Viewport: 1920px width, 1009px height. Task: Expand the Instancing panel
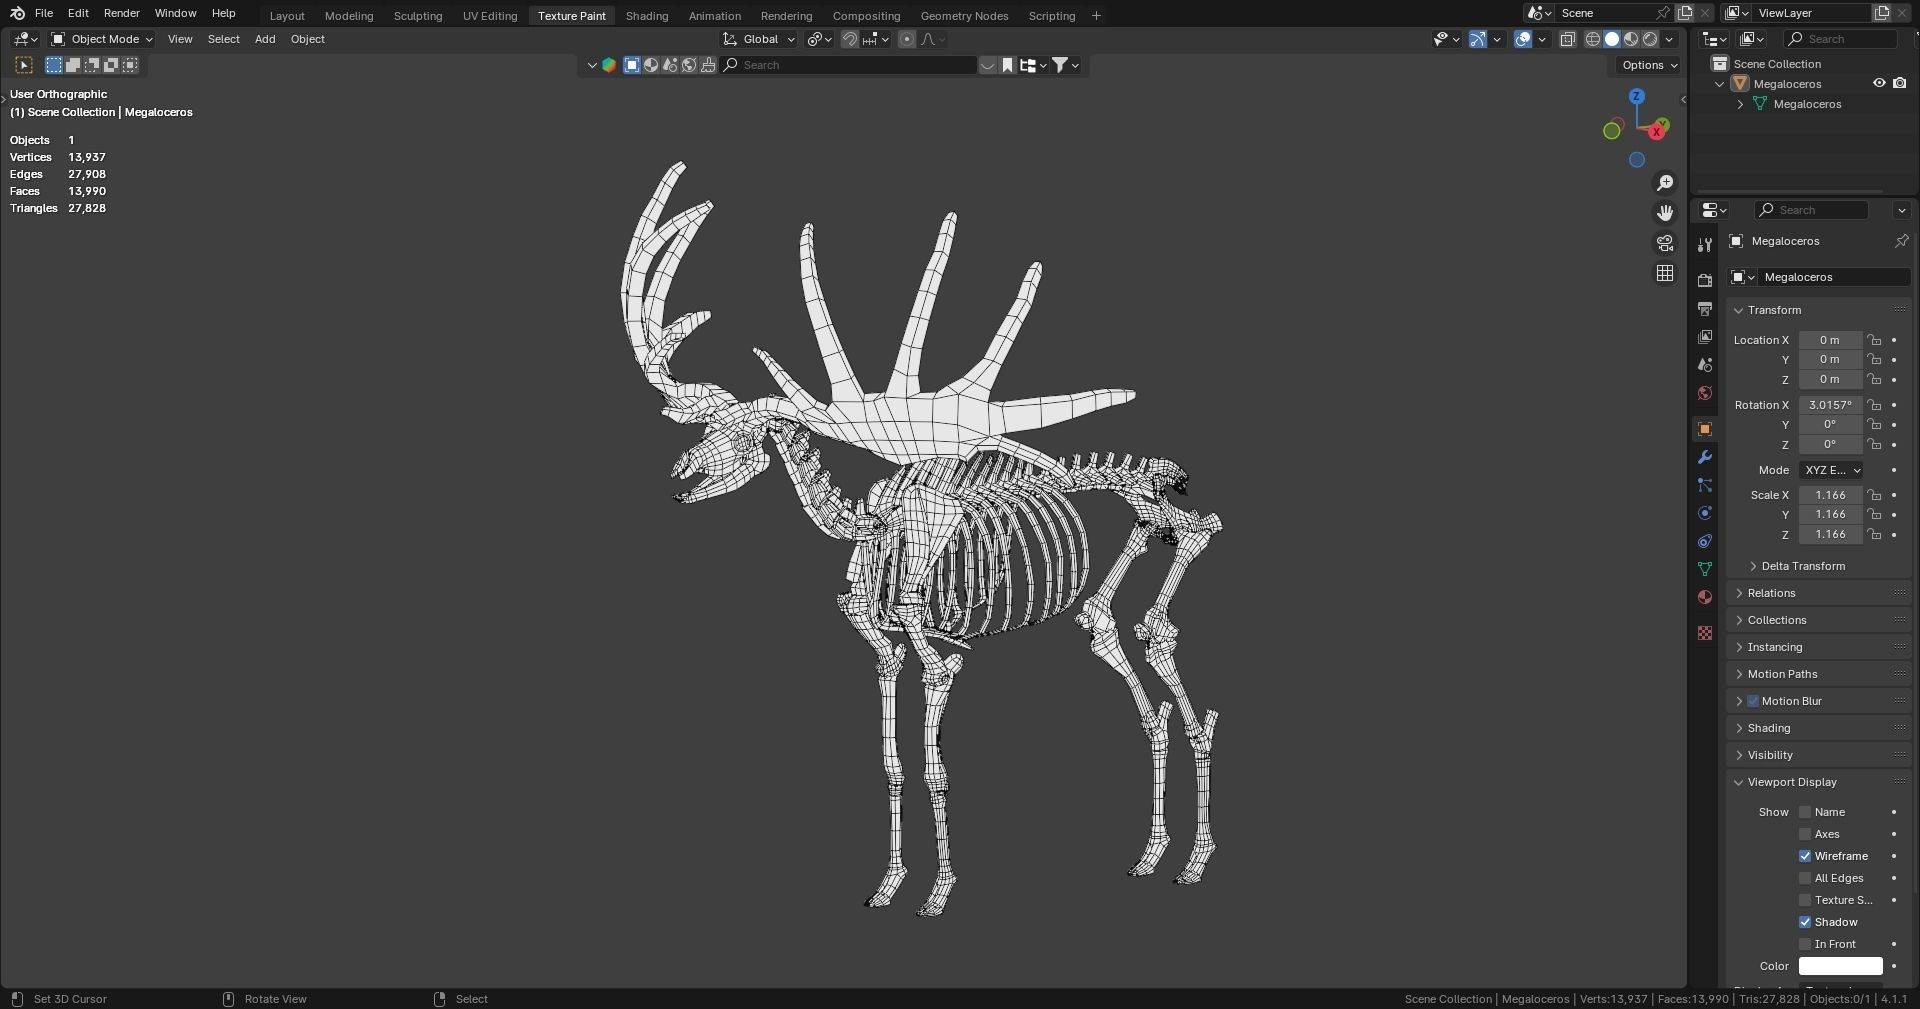[1775, 647]
